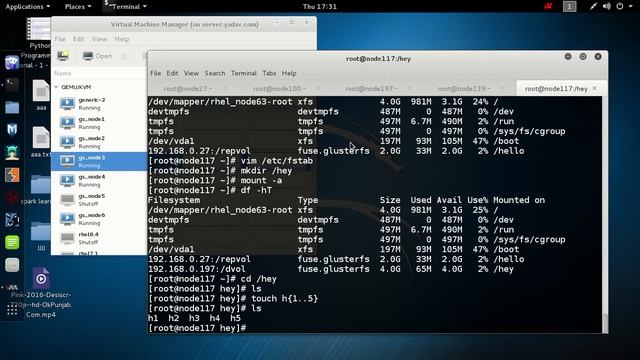Launch Armitage icon in the dock

click(12, 153)
